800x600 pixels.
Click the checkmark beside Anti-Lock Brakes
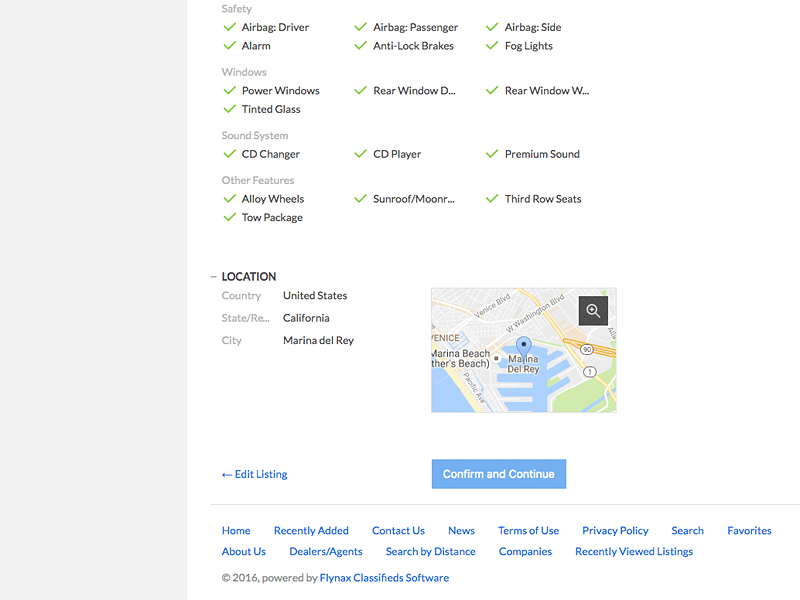click(x=361, y=45)
